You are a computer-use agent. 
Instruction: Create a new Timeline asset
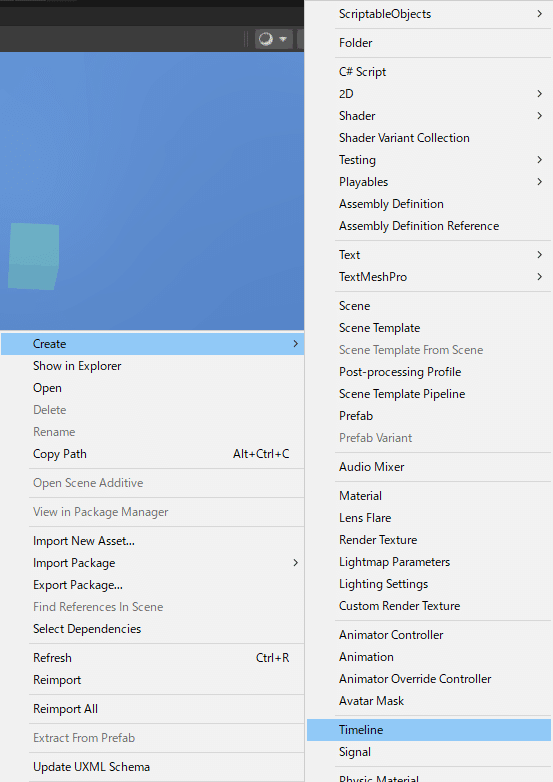pyautogui.click(x=429, y=730)
